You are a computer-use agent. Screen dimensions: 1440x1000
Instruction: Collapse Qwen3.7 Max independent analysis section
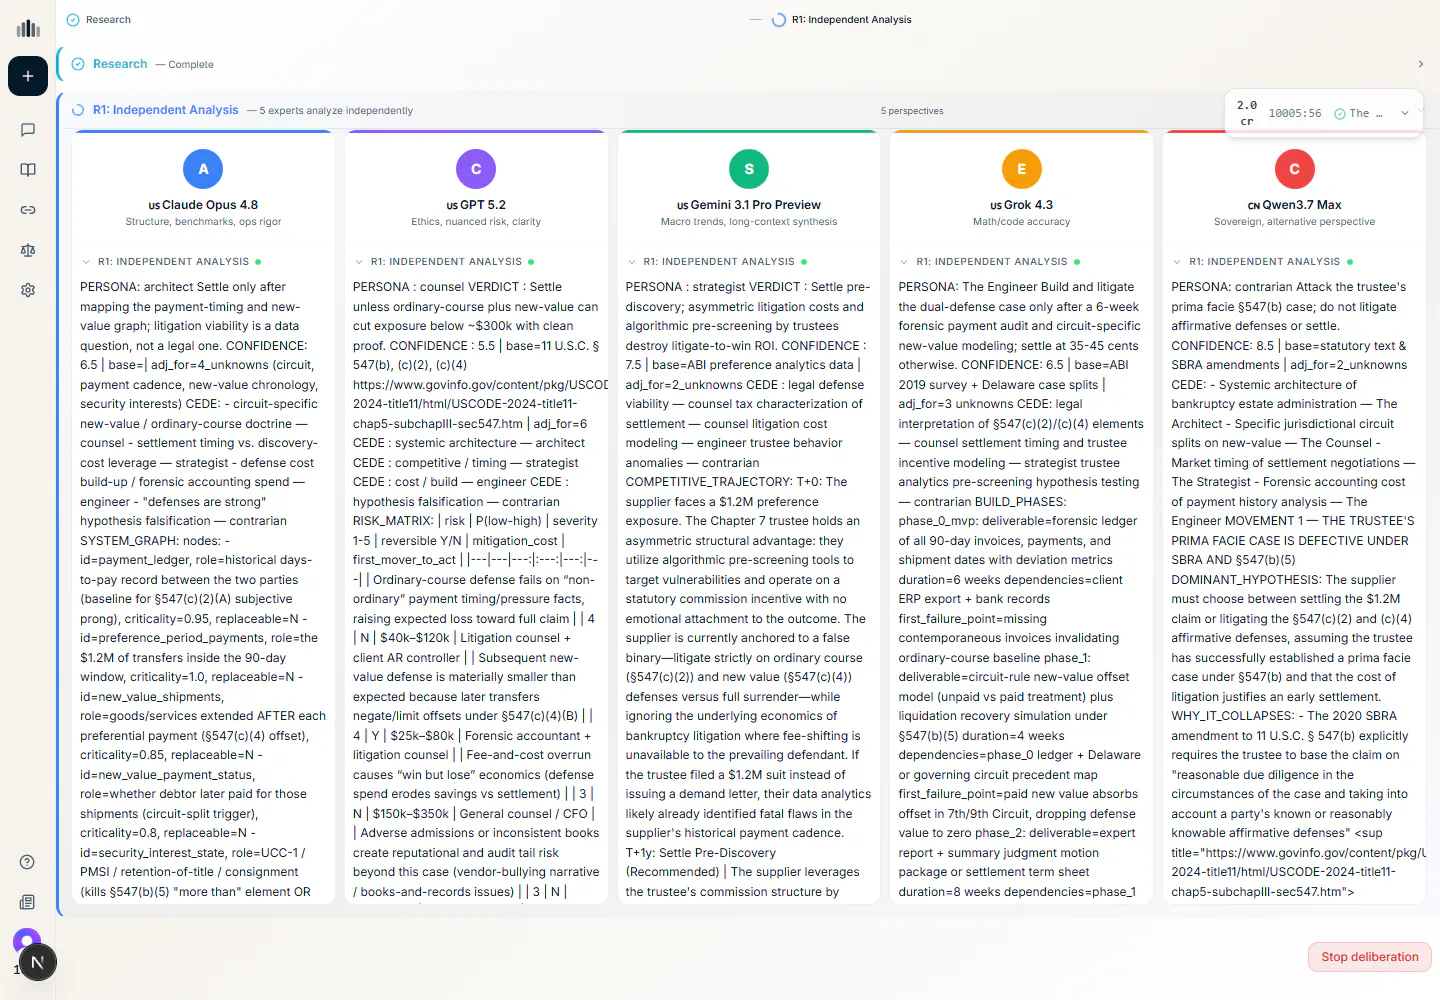click(x=1177, y=262)
